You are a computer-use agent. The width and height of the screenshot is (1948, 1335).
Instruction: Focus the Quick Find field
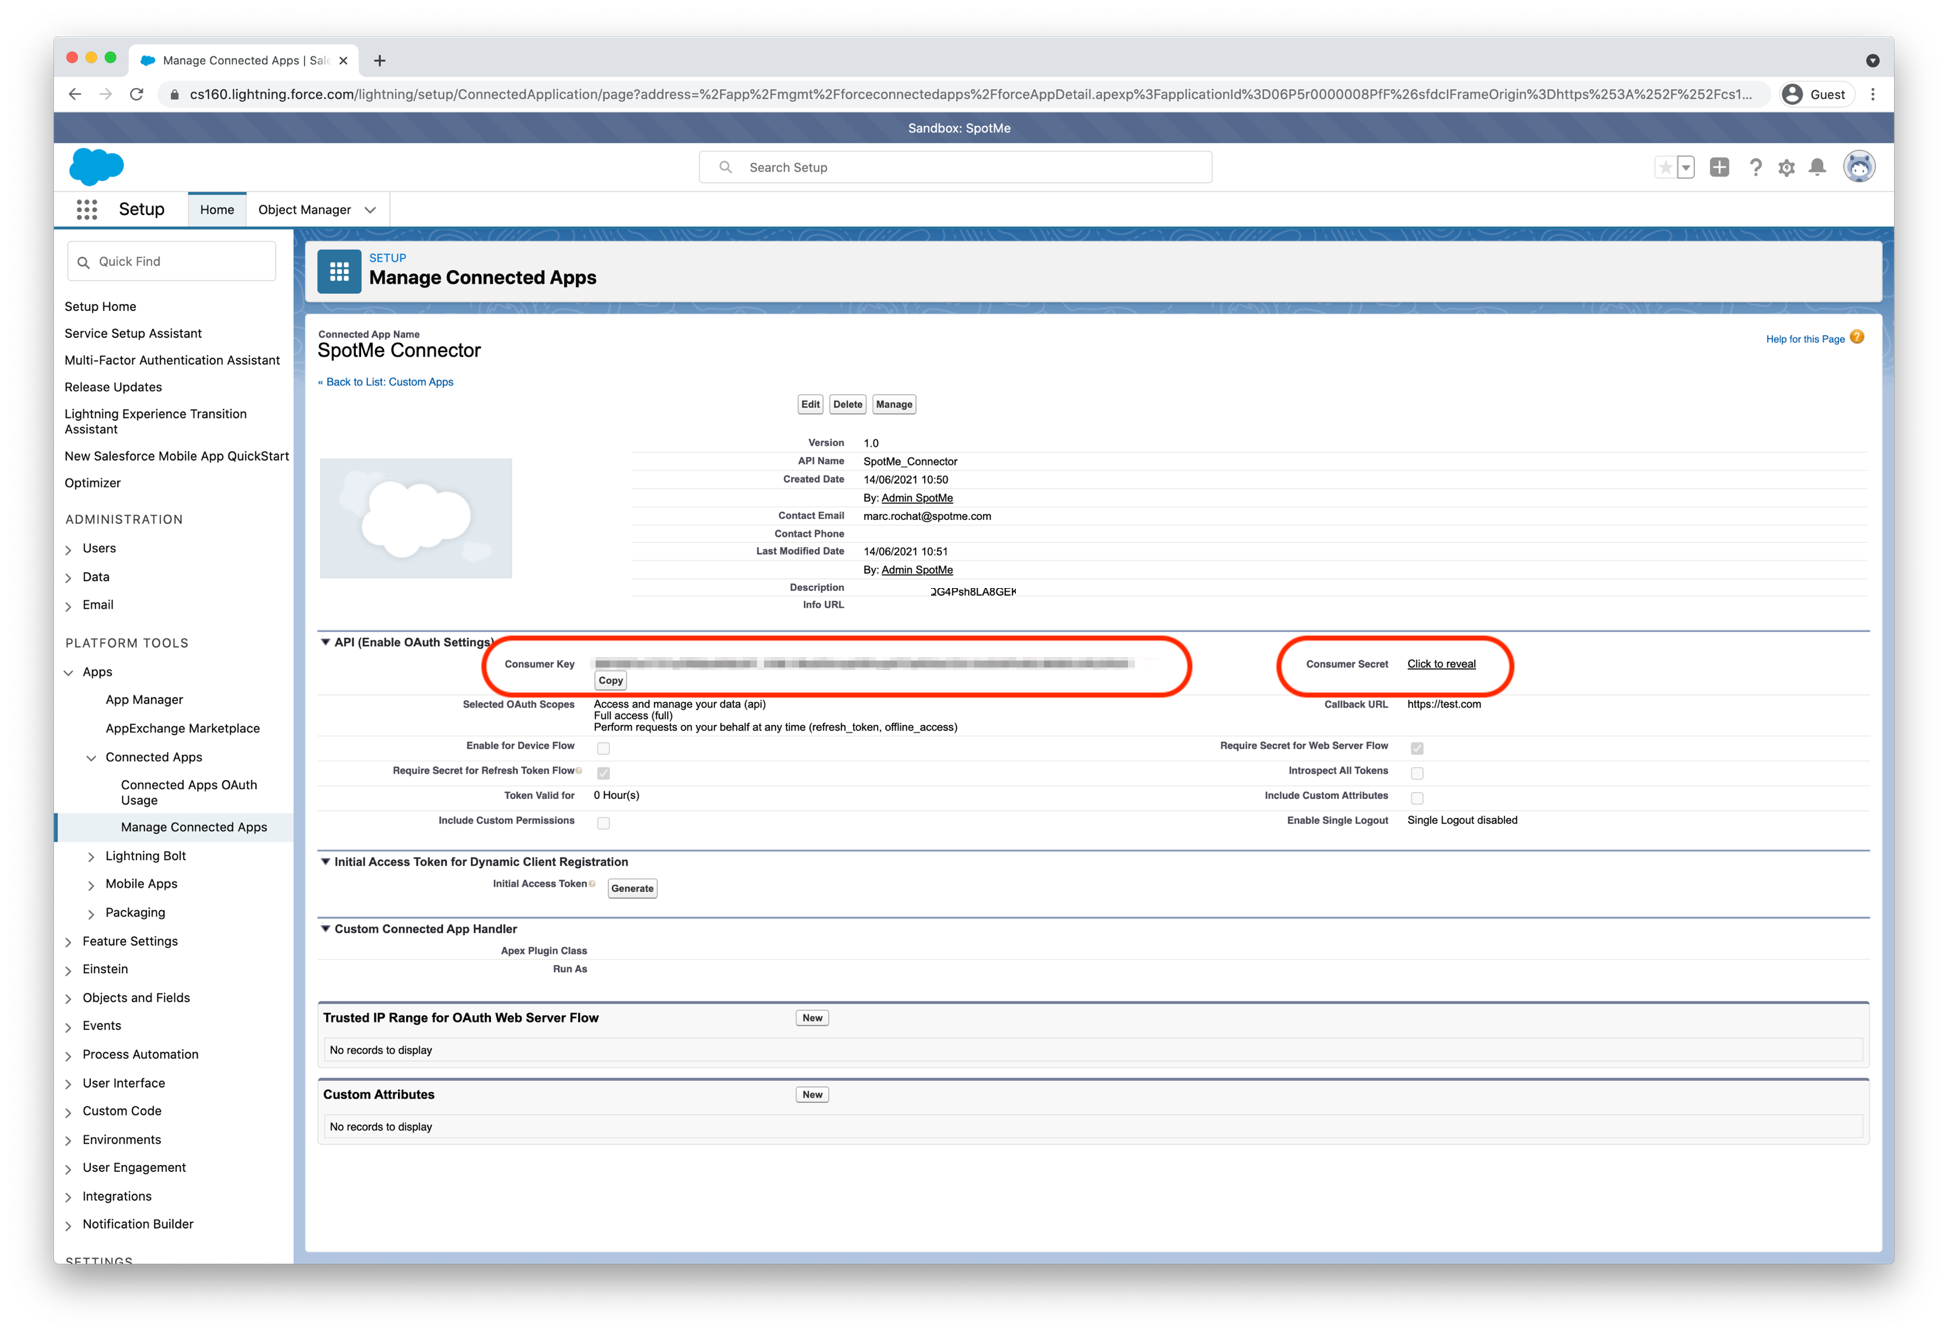[171, 261]
